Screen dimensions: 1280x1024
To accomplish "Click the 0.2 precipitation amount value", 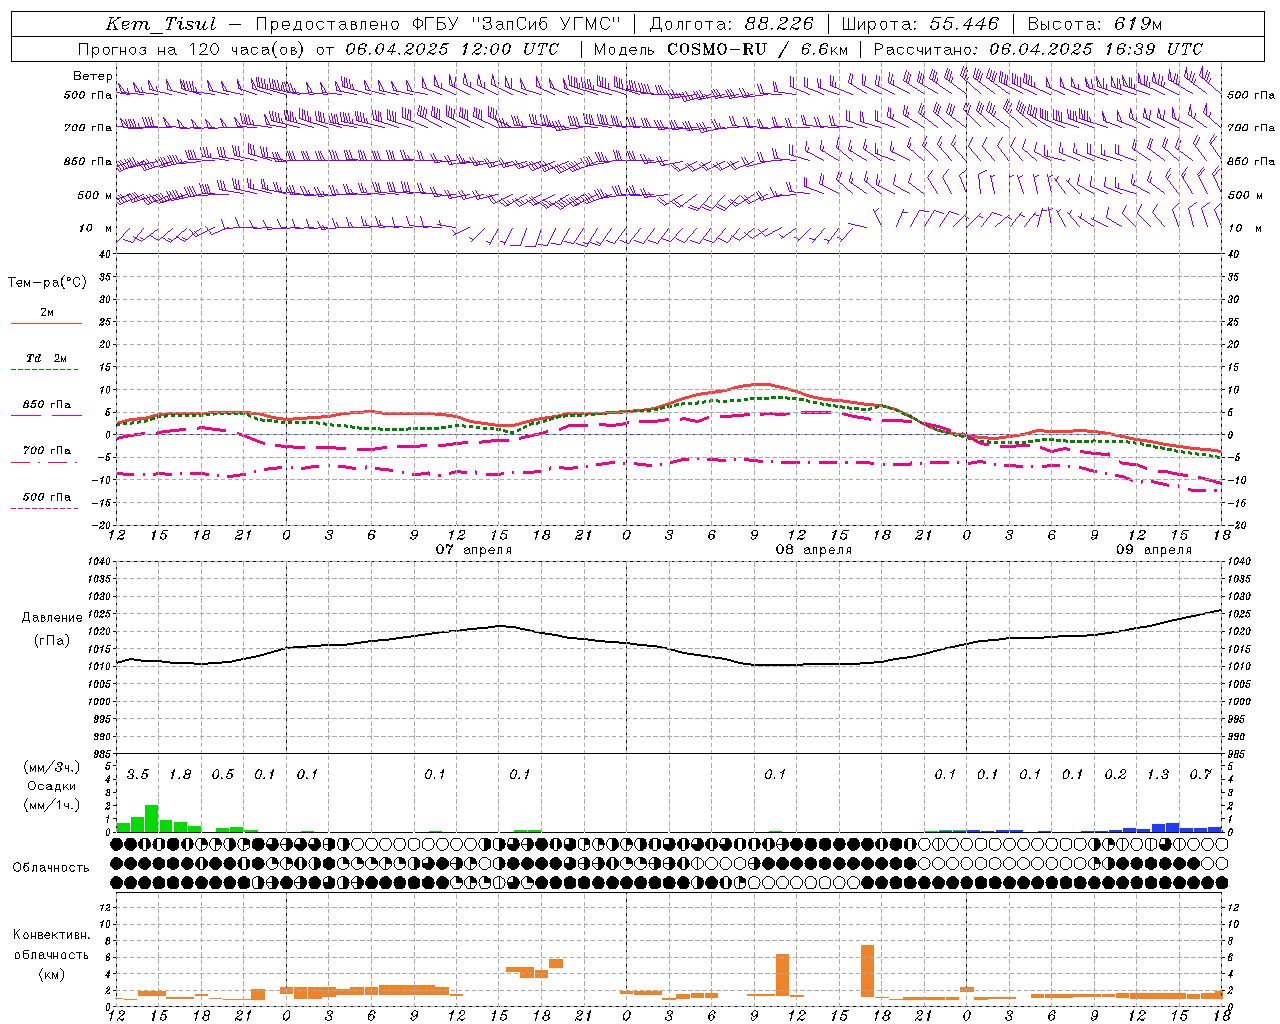I will click(1115, 775).
